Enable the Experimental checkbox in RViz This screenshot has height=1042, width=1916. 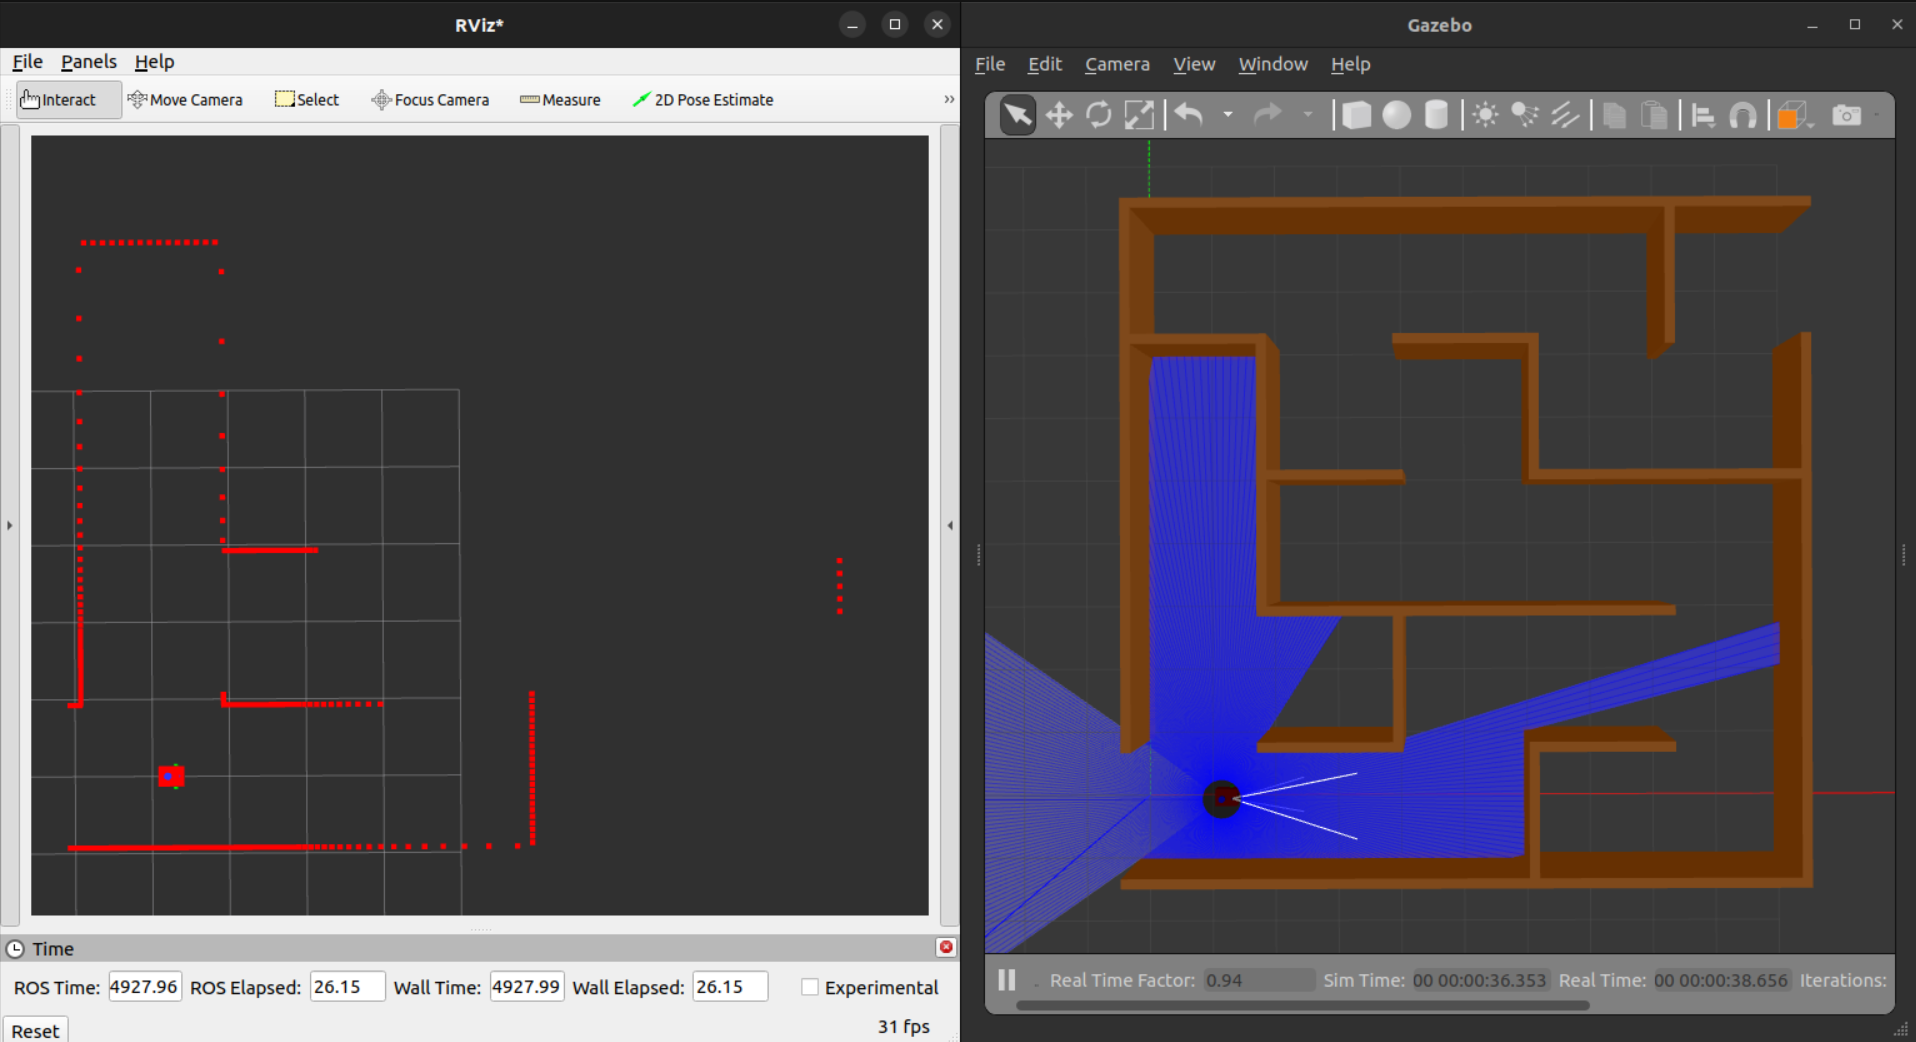click(x=810, y=987)
